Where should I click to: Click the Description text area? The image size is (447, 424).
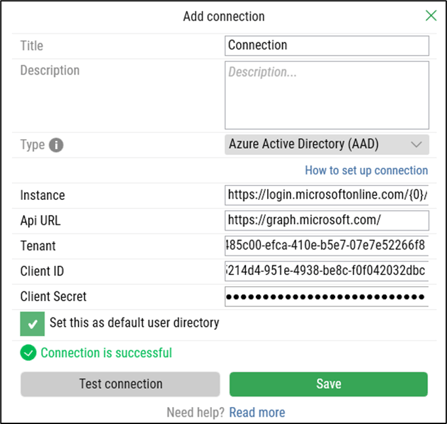(327, 95)
